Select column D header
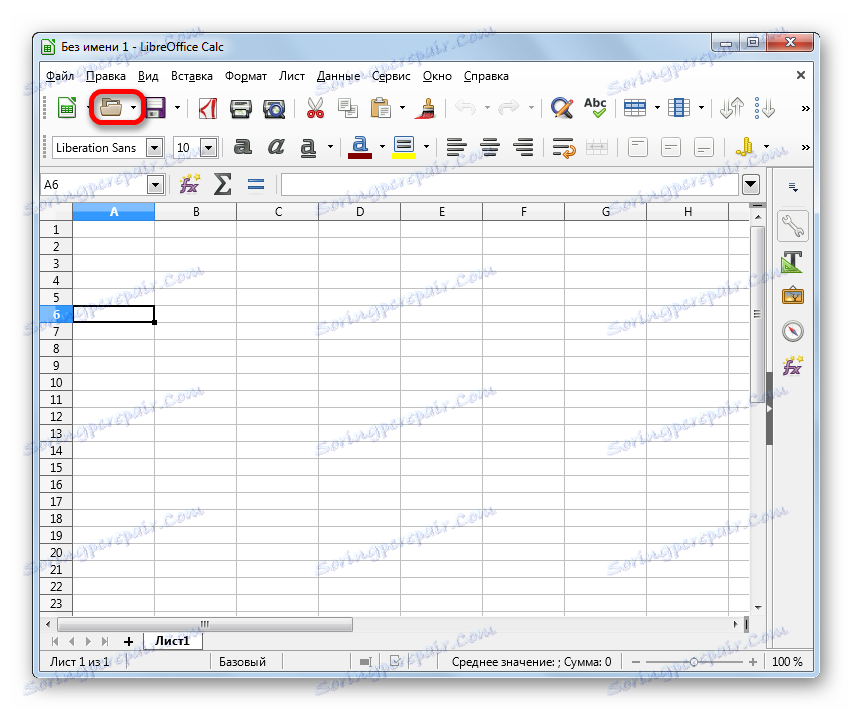853x711 pixels. [360, 212]
